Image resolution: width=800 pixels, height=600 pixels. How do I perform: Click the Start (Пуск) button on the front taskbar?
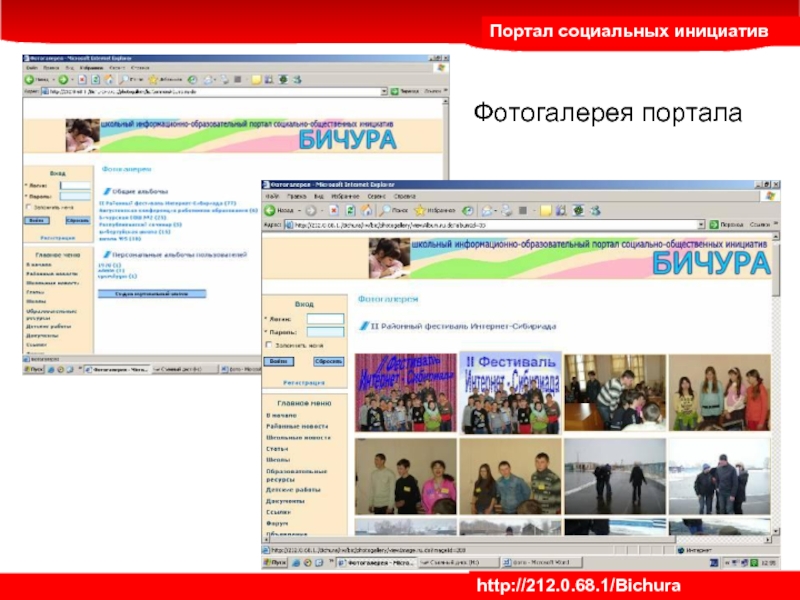[x=275, y=563]
